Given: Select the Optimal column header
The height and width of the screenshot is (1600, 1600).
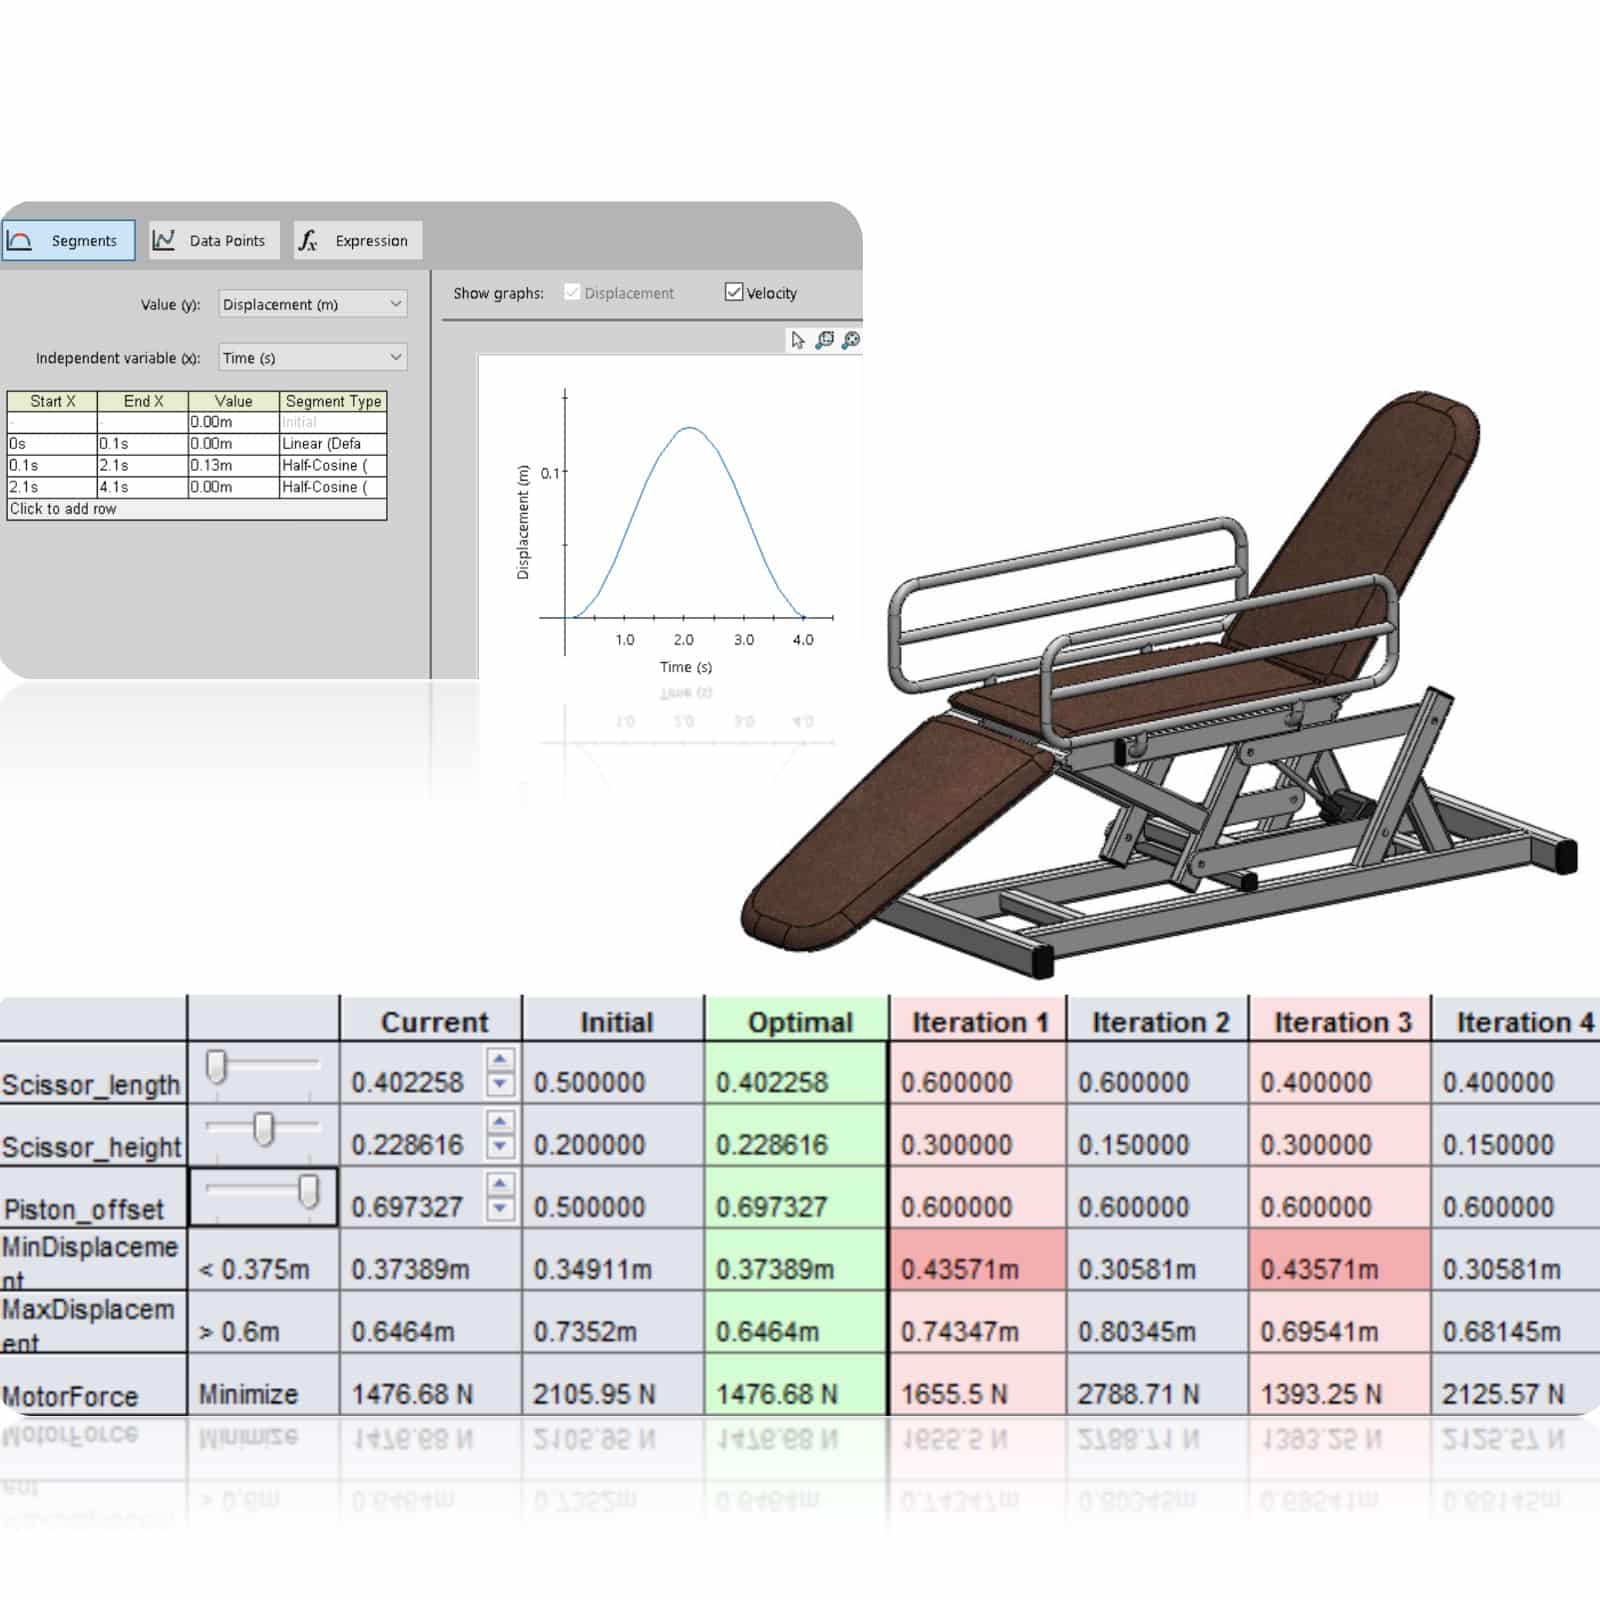Looking at the screenshot, I should [798, 1022].
